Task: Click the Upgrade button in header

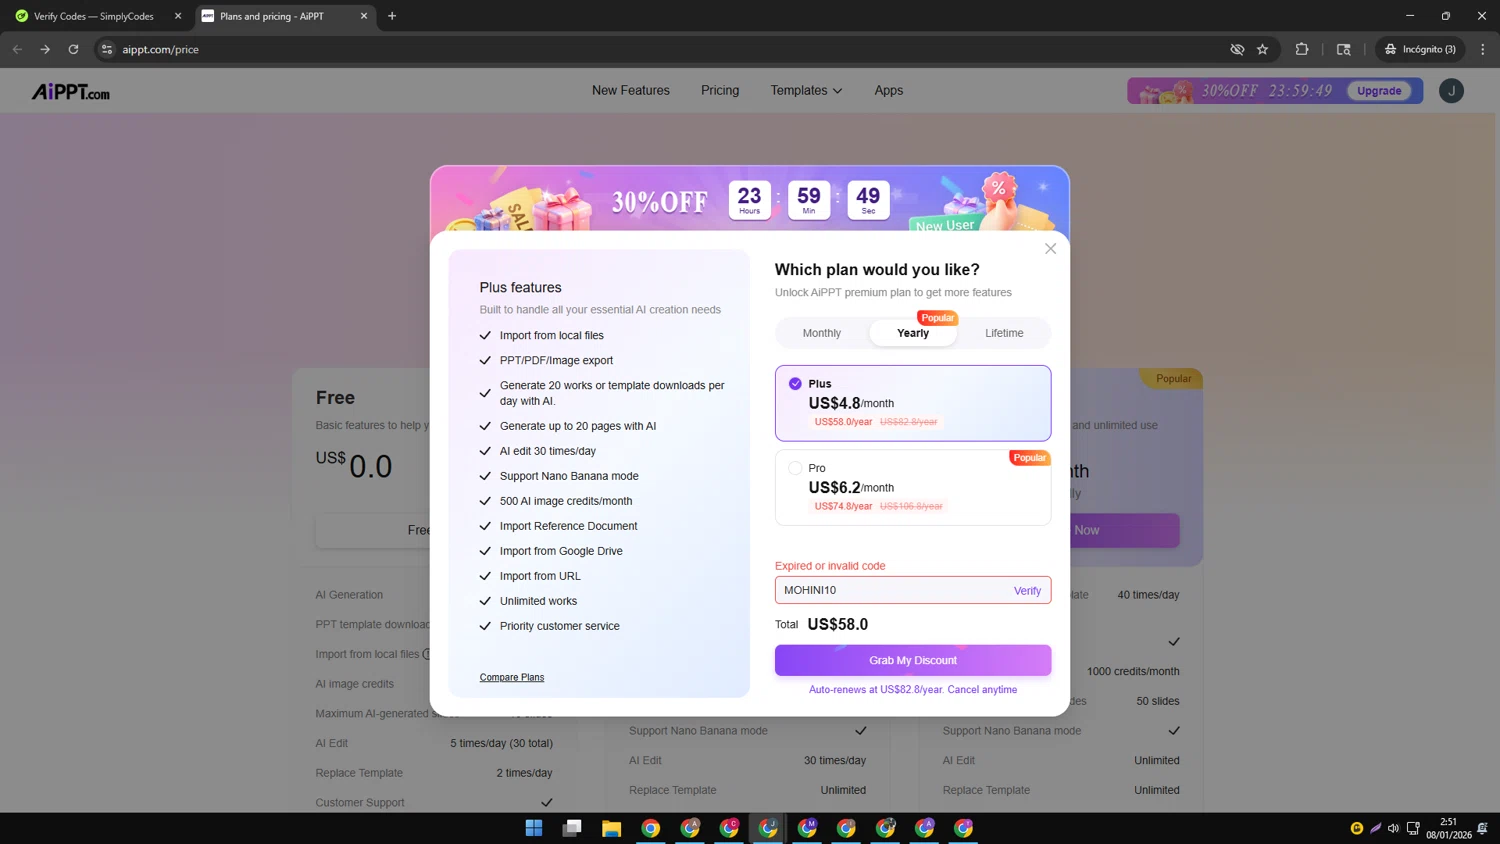Action: 1379,91
